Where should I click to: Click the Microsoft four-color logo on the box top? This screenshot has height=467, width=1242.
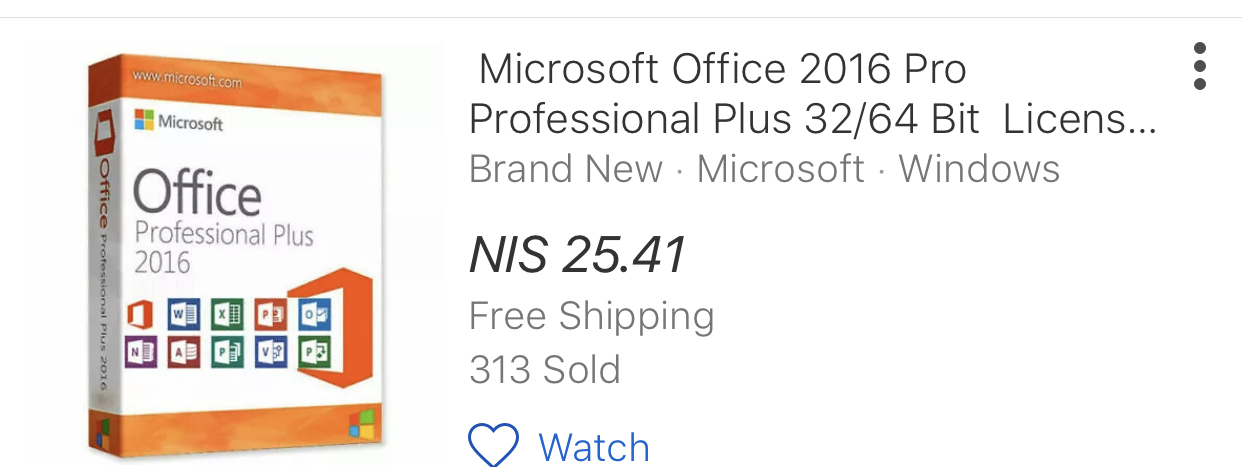pyautogui.click(x=144, y=121)
